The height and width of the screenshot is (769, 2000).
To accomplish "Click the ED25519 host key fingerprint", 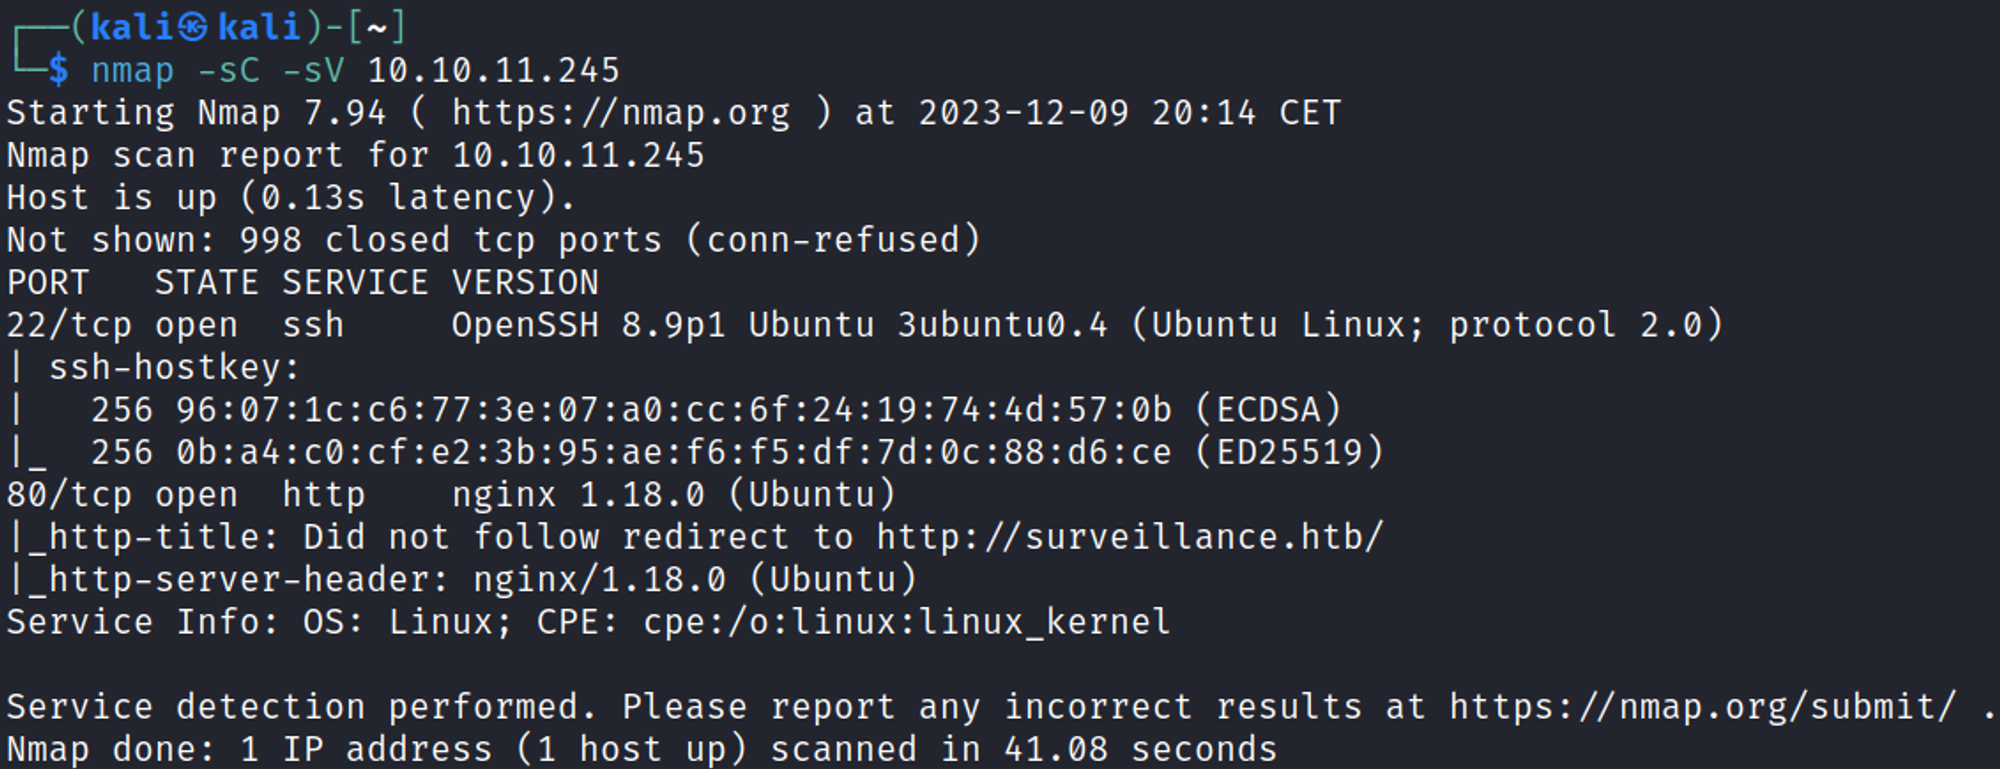I will pyautogui.click(x=673, y=452).
